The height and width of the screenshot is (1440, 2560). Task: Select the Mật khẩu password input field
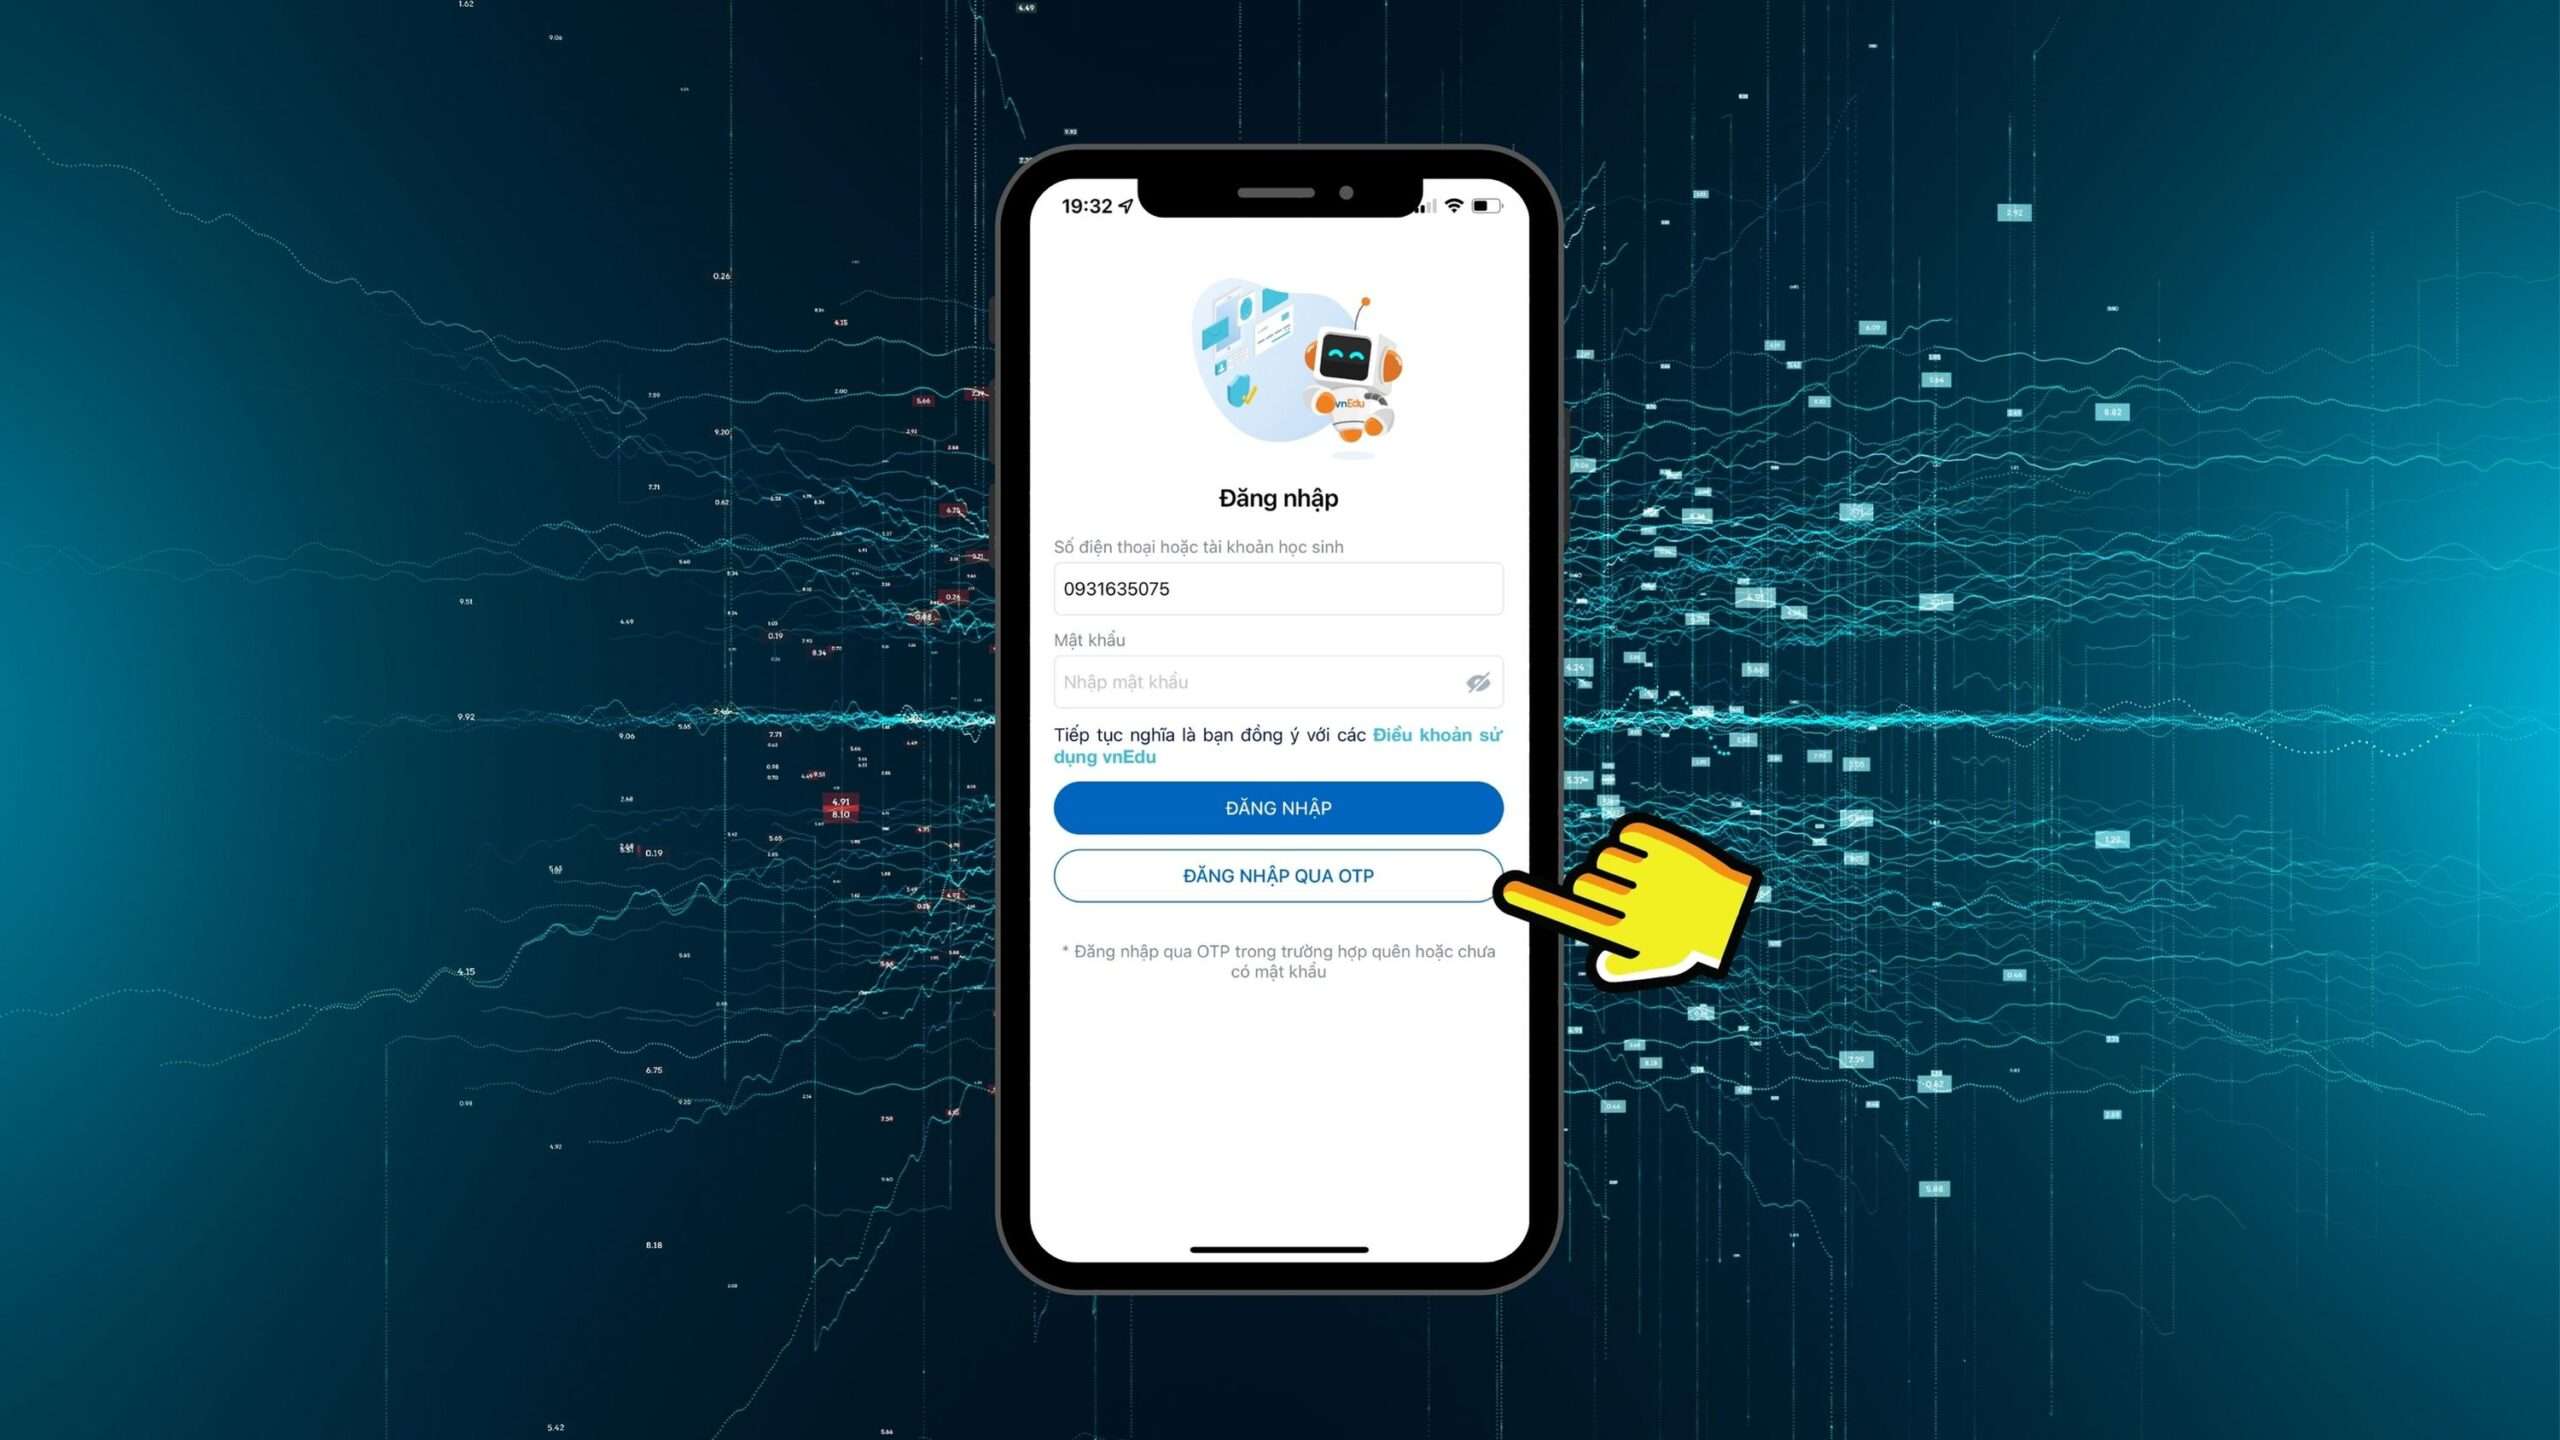1278,682
